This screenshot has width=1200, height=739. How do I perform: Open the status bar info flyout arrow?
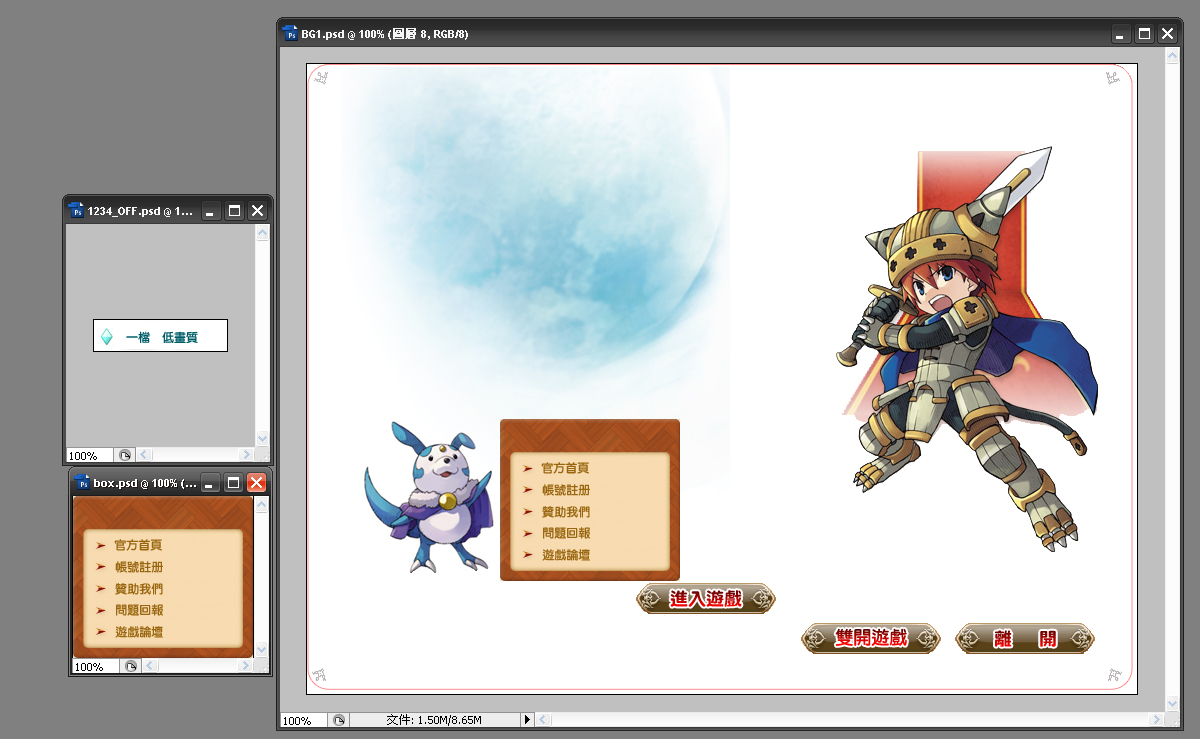coord(528,720)
